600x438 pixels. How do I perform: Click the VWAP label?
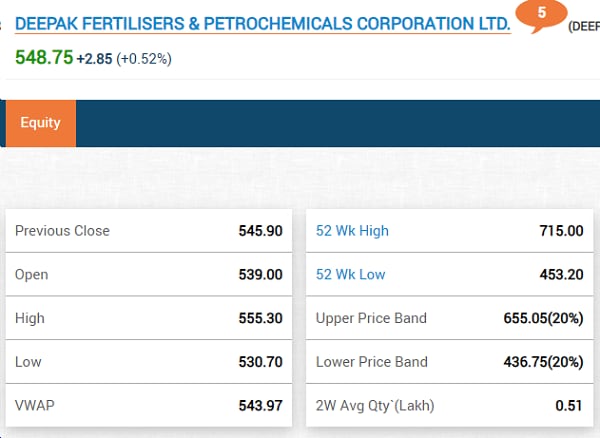pyautogui.click(x=36, y=406)
